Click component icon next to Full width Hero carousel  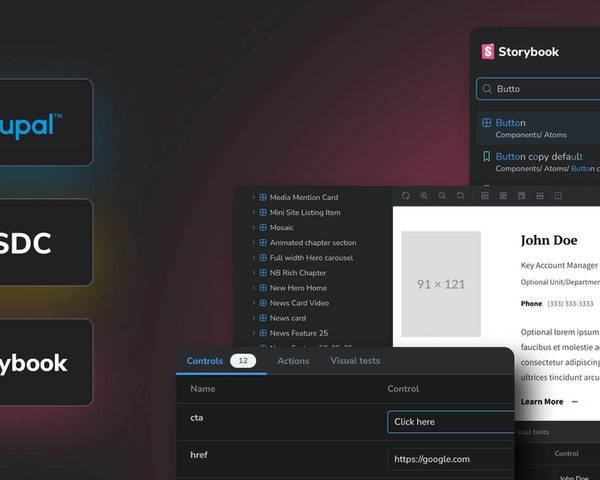pyautogui.click(x=263, y=258)
